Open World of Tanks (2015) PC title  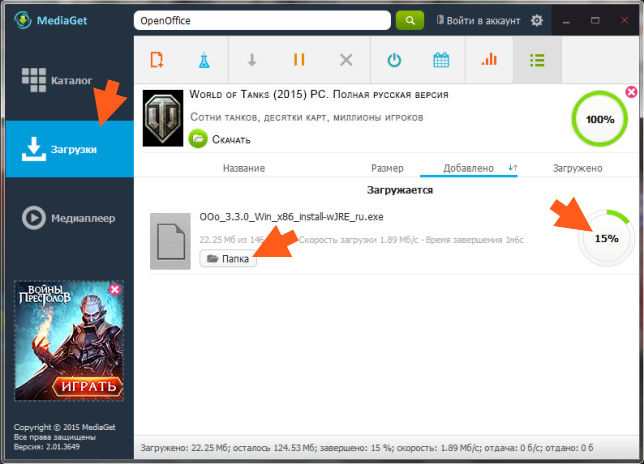point(319,94)
